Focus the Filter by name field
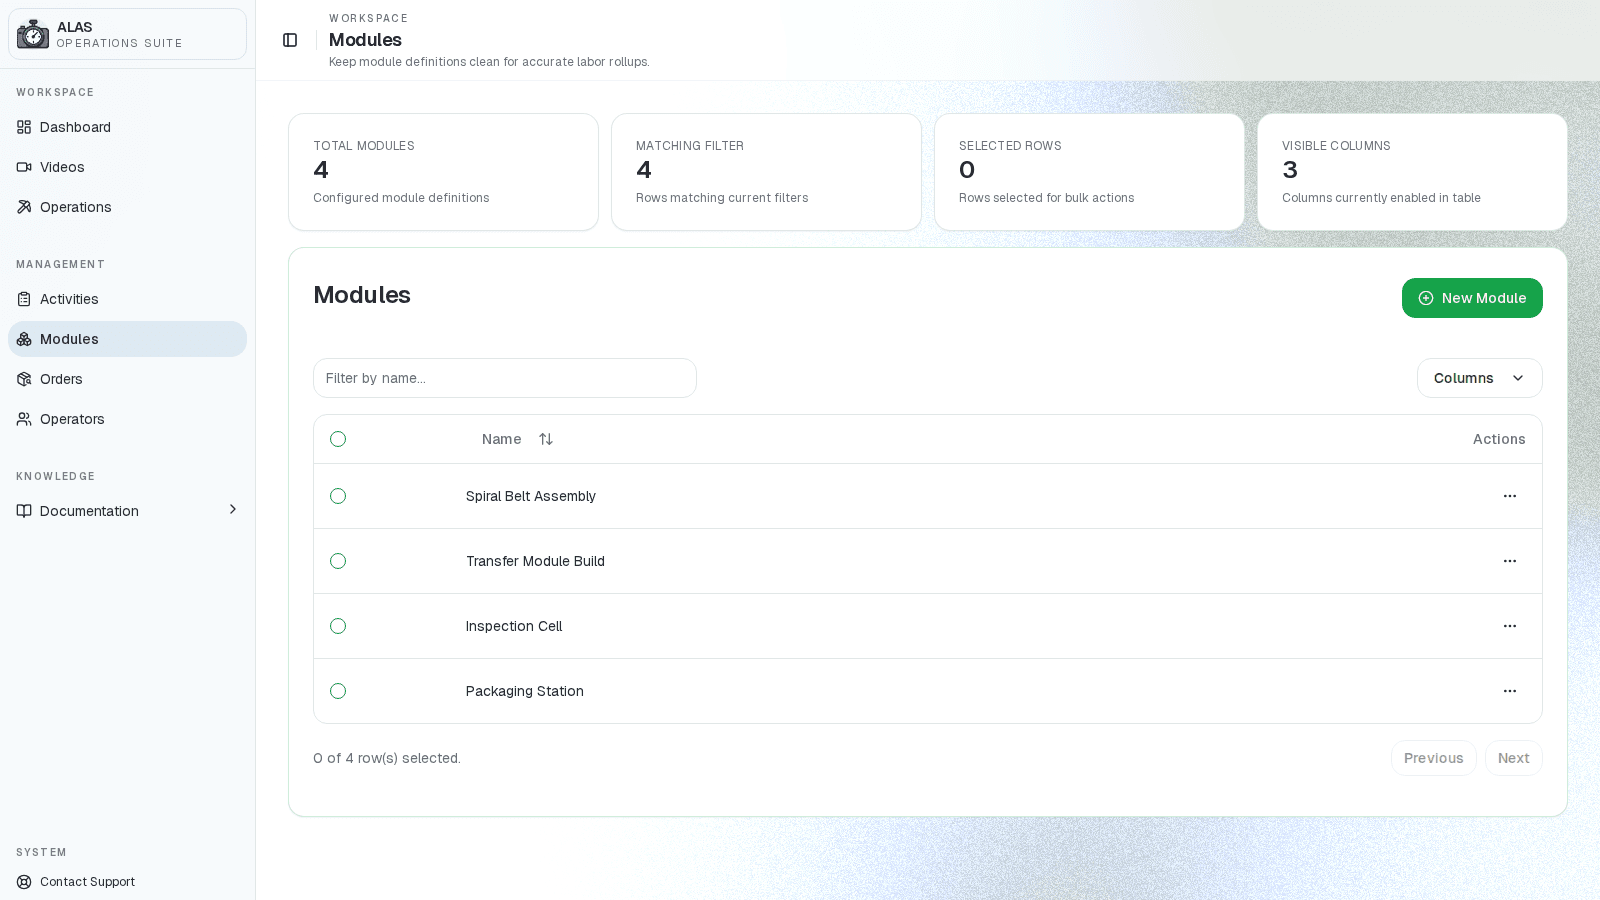 pos(505,378)
